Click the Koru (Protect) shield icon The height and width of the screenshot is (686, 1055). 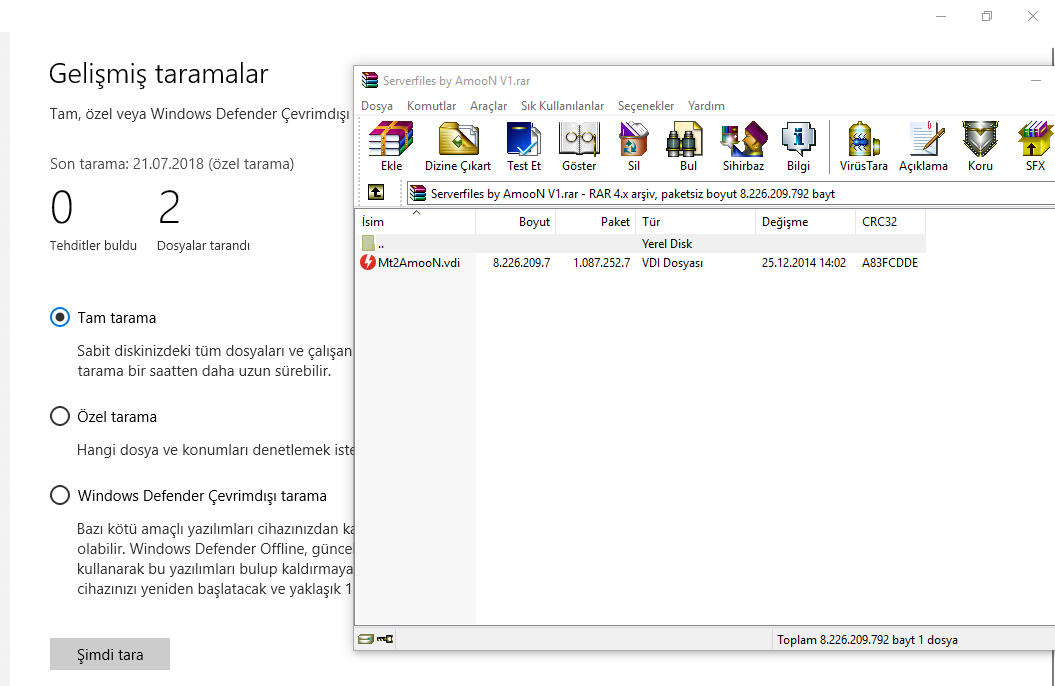tap(980, 146)
